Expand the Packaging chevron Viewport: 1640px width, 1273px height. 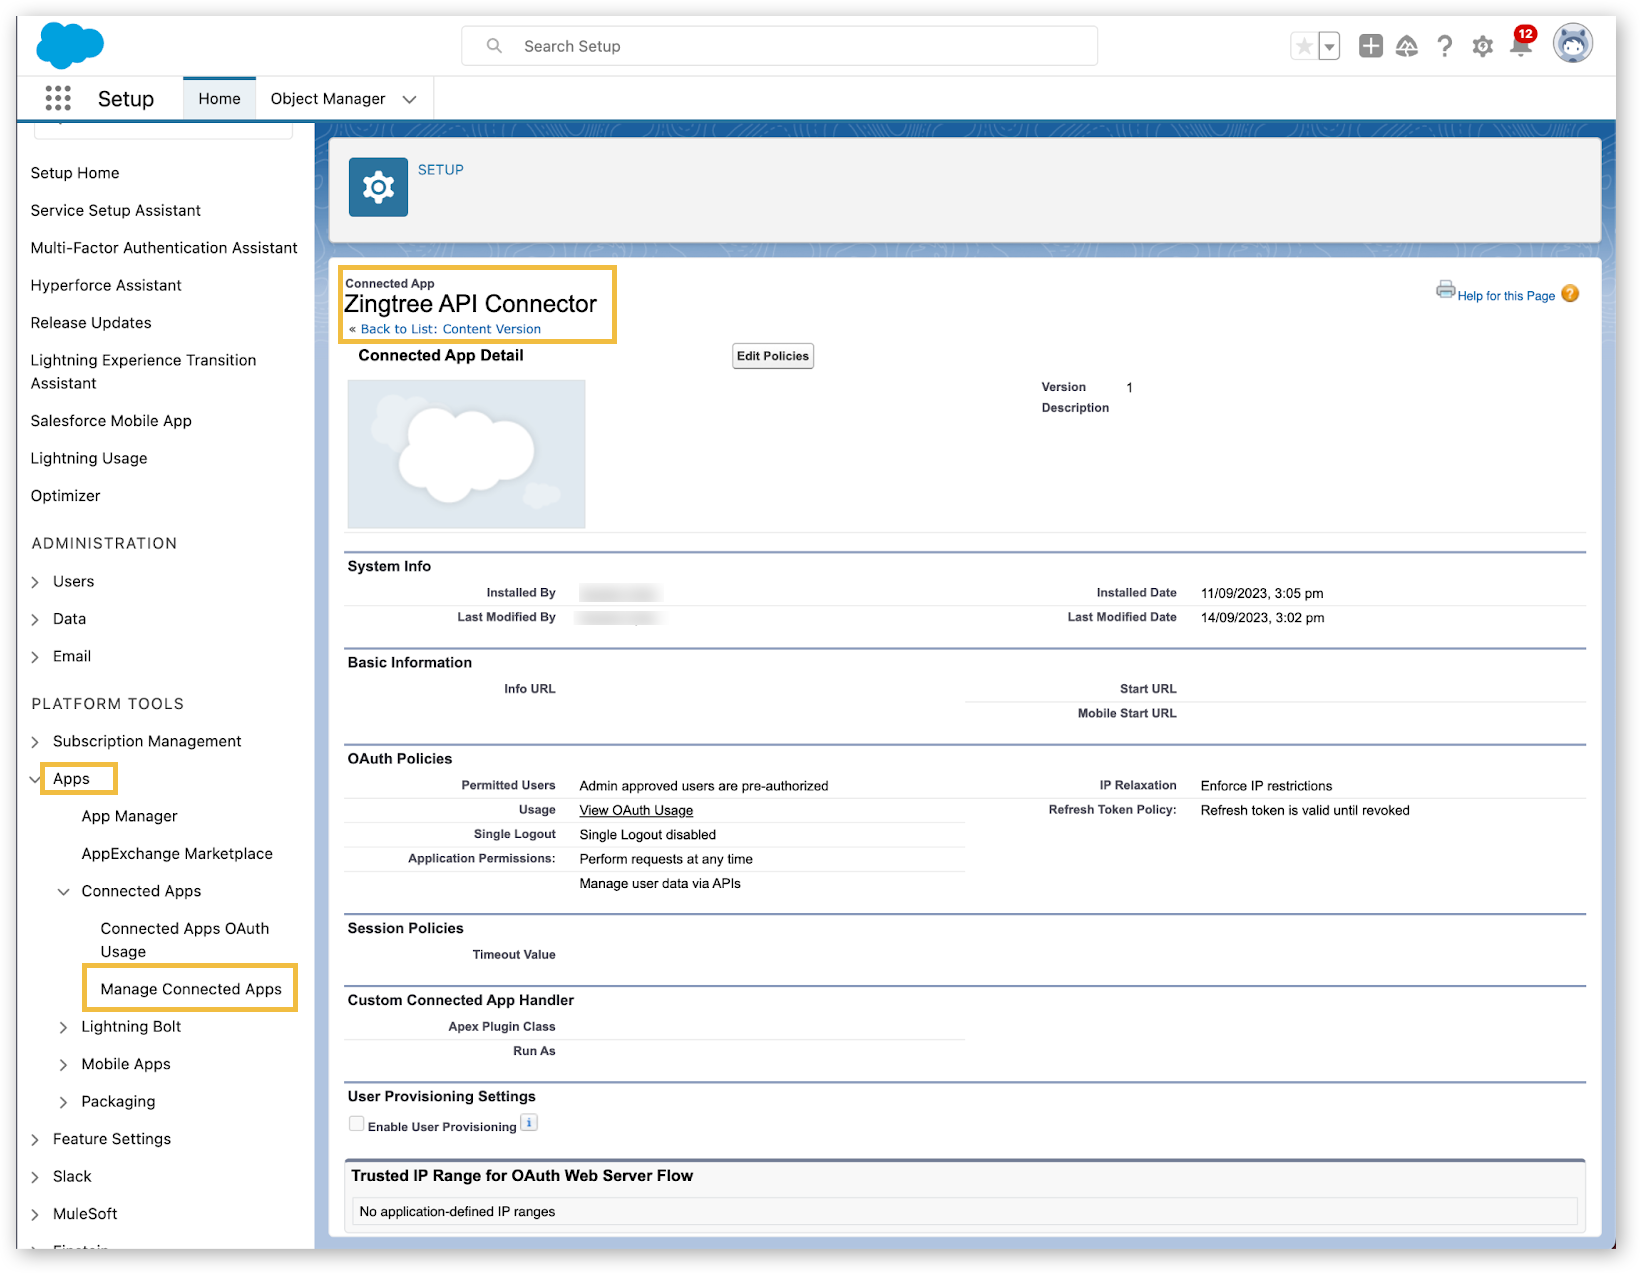pos(64,1102)
